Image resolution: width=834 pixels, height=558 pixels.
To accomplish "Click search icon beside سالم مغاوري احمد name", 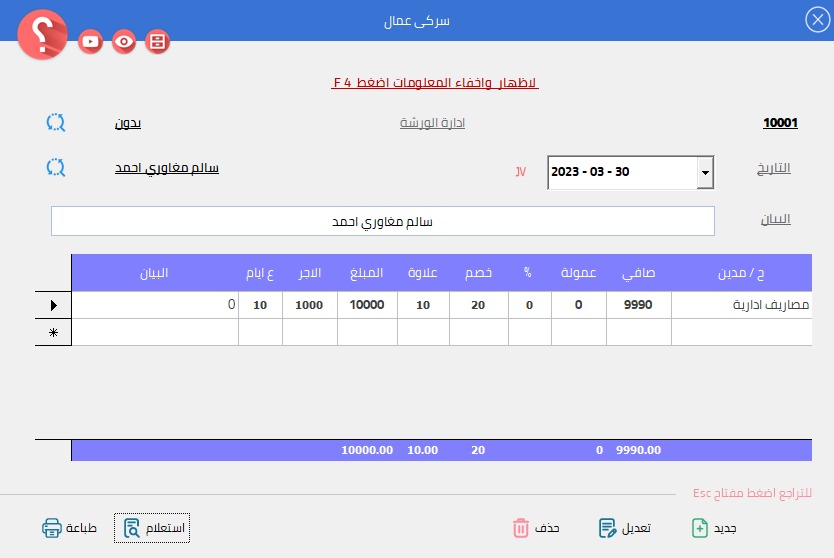I will pyautogui.click(x=56, y=167).
